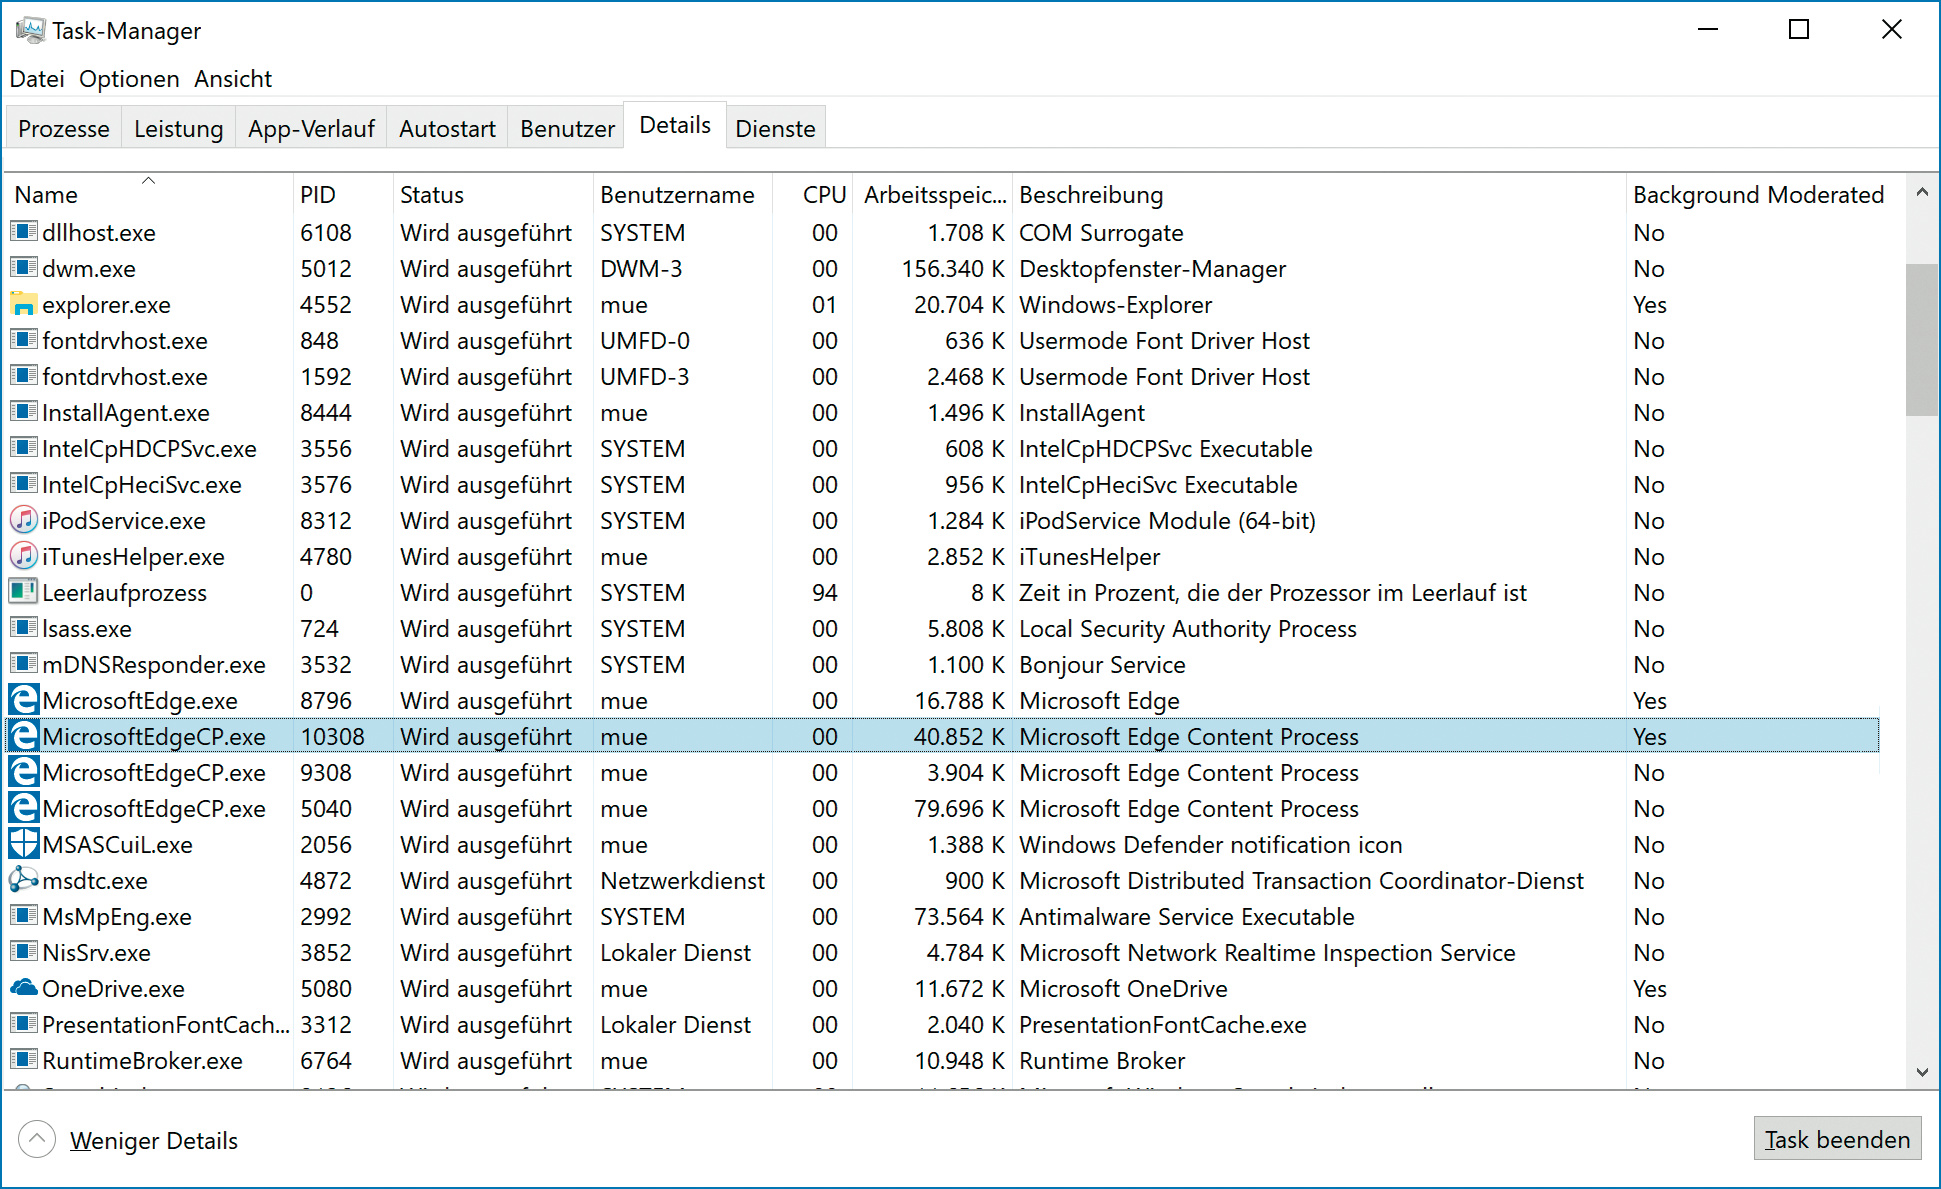This screenshot has width=1941, height=1189.
Task: Click the msdtc.exe process icon
Action: [23, 880]
